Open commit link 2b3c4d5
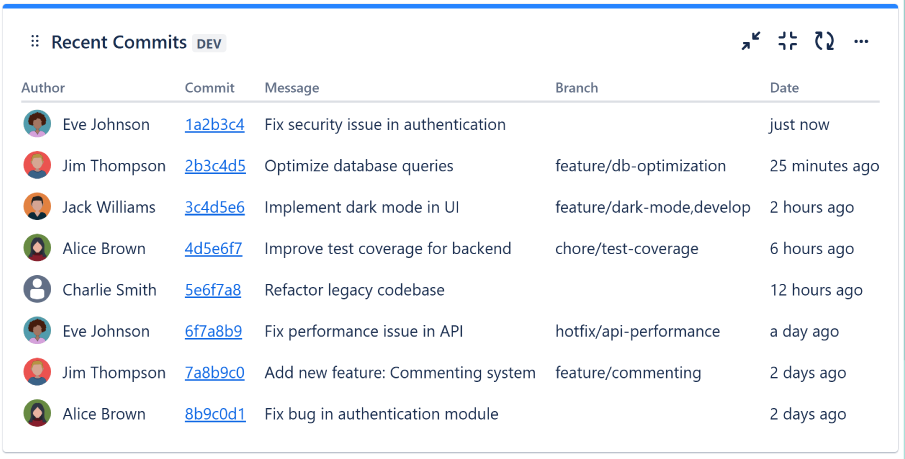Viewport: 905px width, 459px height. pos(215,166)
